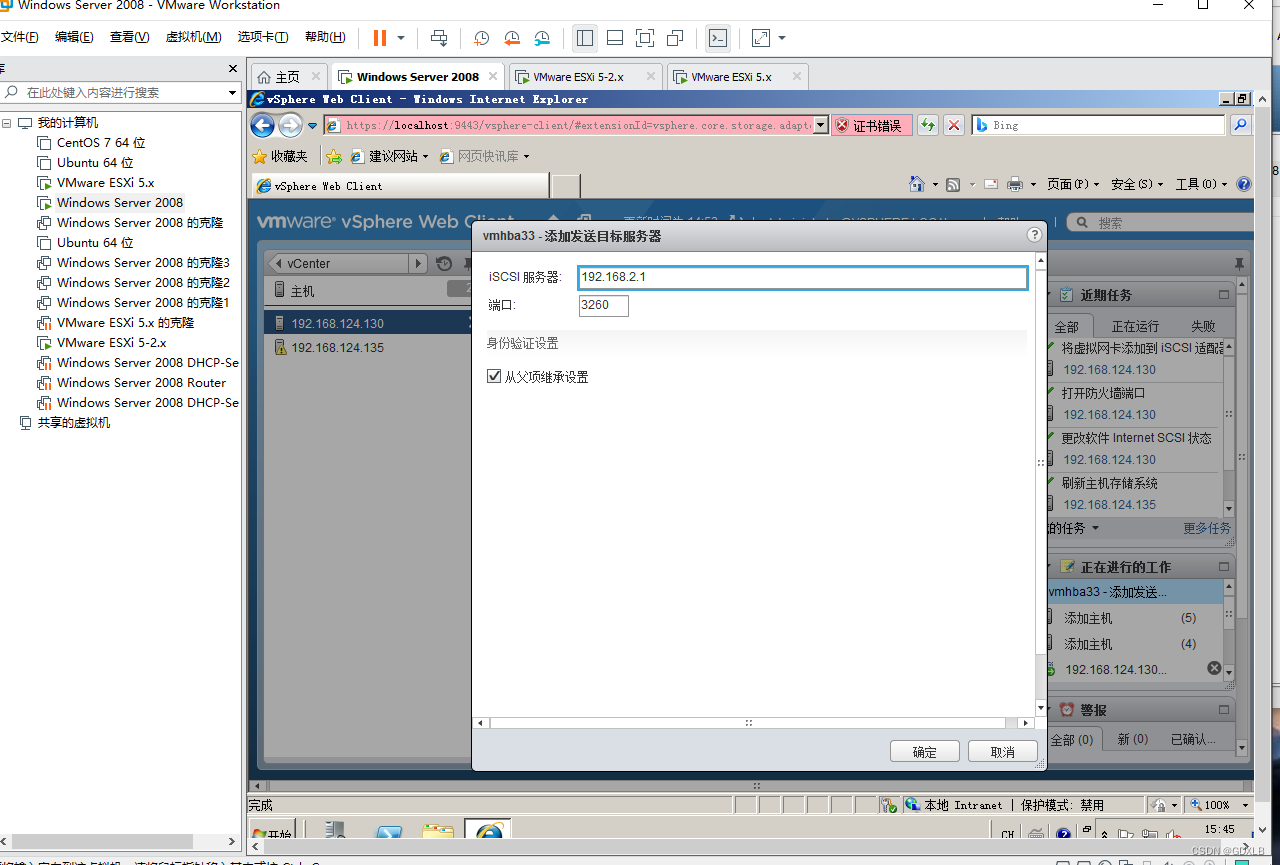1280x865 pixels.
Task: Select host 192.168.124.135 in vCenter list
Action: point(337,348)
